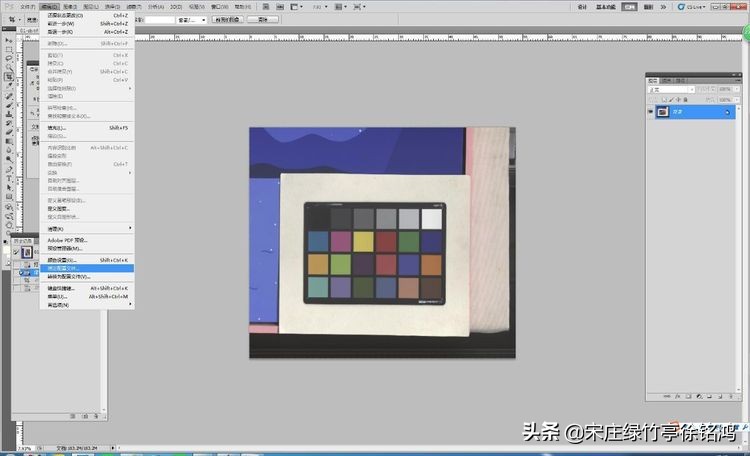This screenshot has height=456, width=750.
Task: Open the Filter menu in the menu bar
Action: 133,7
